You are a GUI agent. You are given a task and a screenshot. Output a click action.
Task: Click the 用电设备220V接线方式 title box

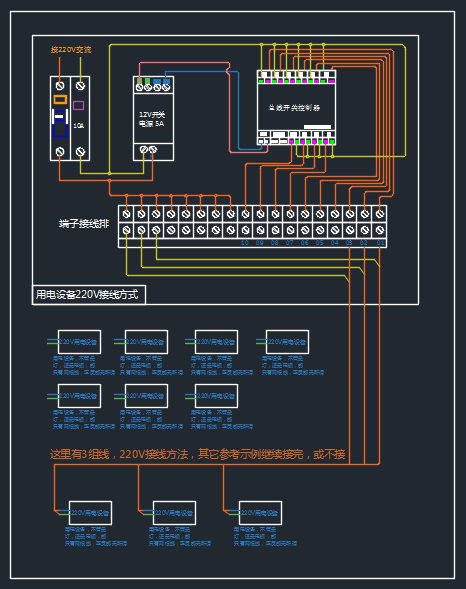(89, 294)
